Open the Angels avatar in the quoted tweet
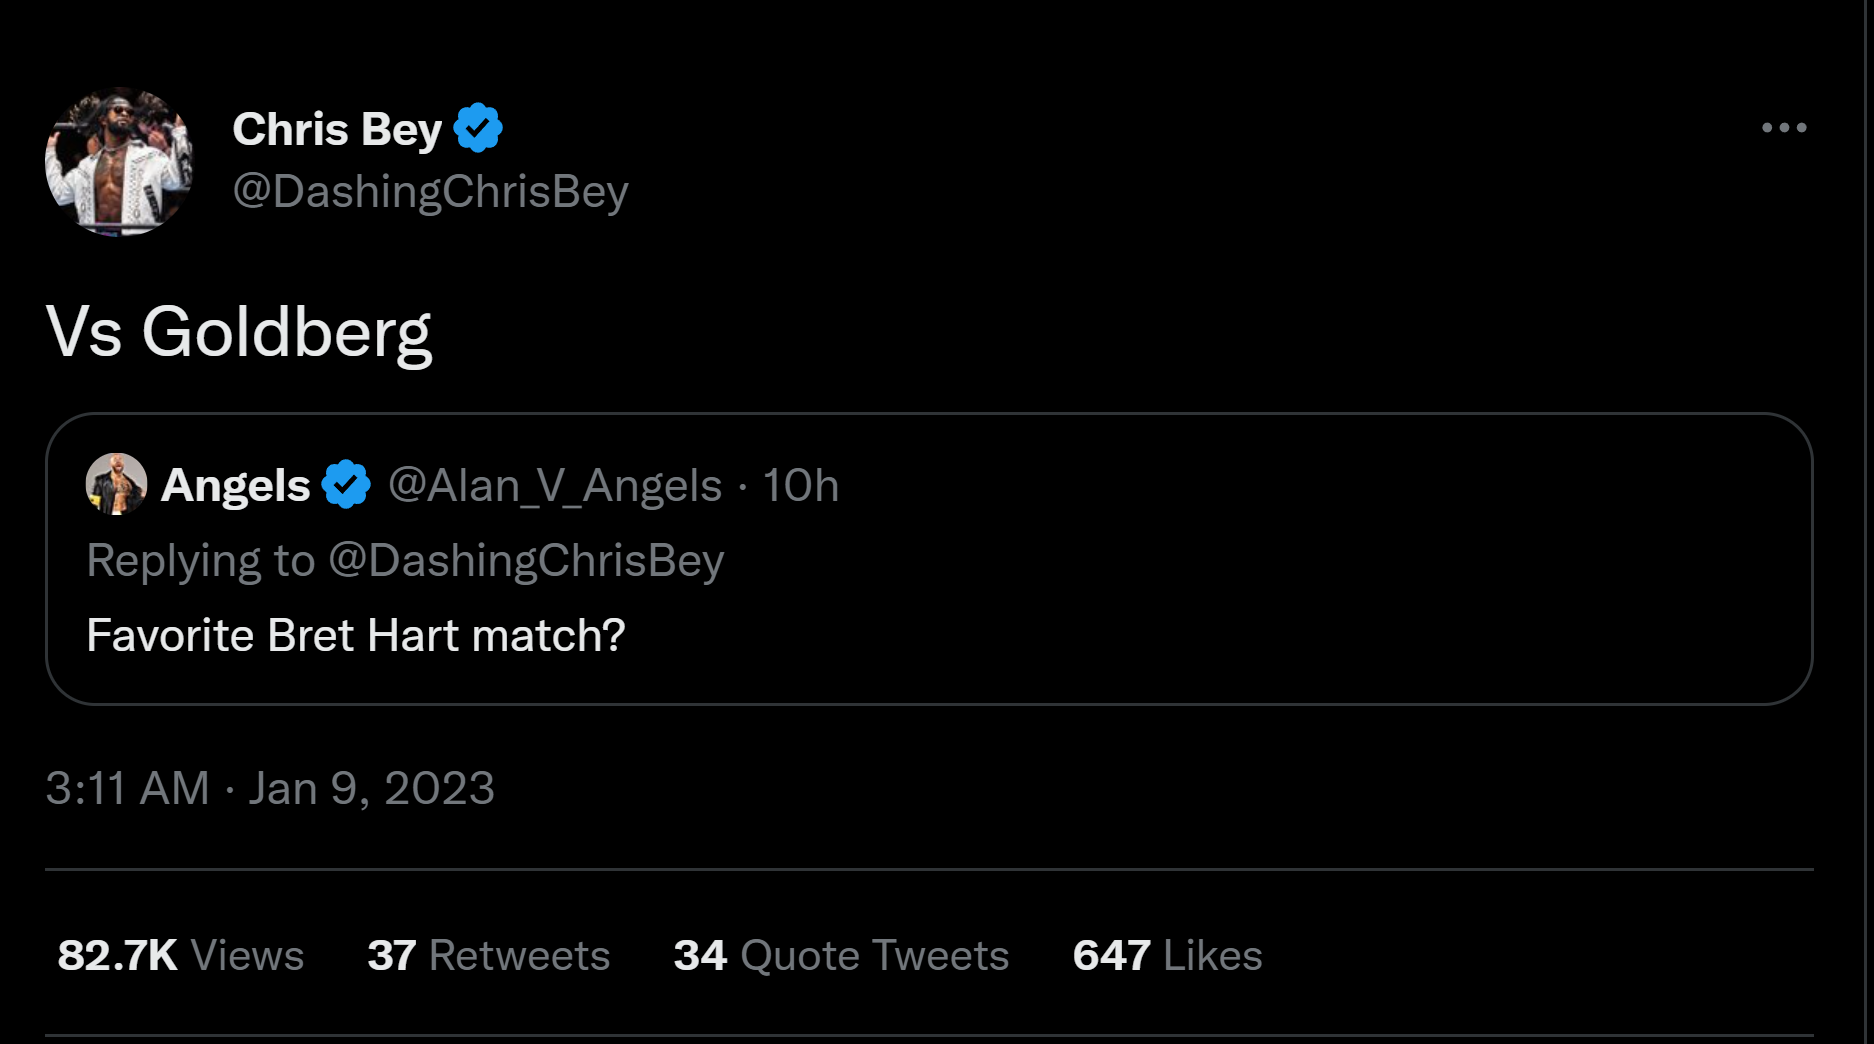The height and width of the screenshot is (1044, 1874). click(116, 484)
